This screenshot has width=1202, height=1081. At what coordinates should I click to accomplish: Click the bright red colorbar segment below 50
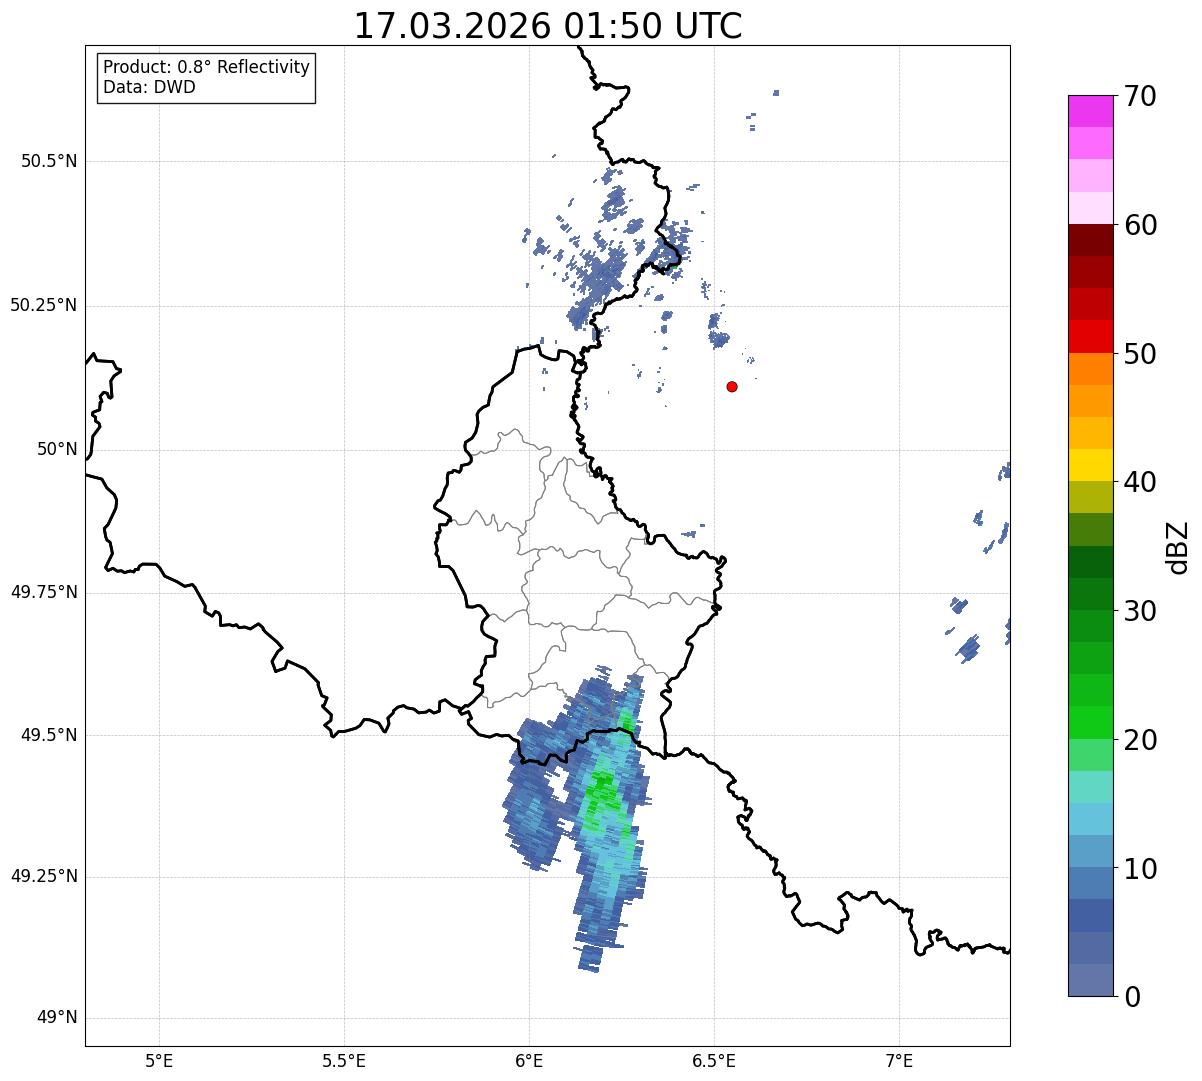tap(1090, 336)
